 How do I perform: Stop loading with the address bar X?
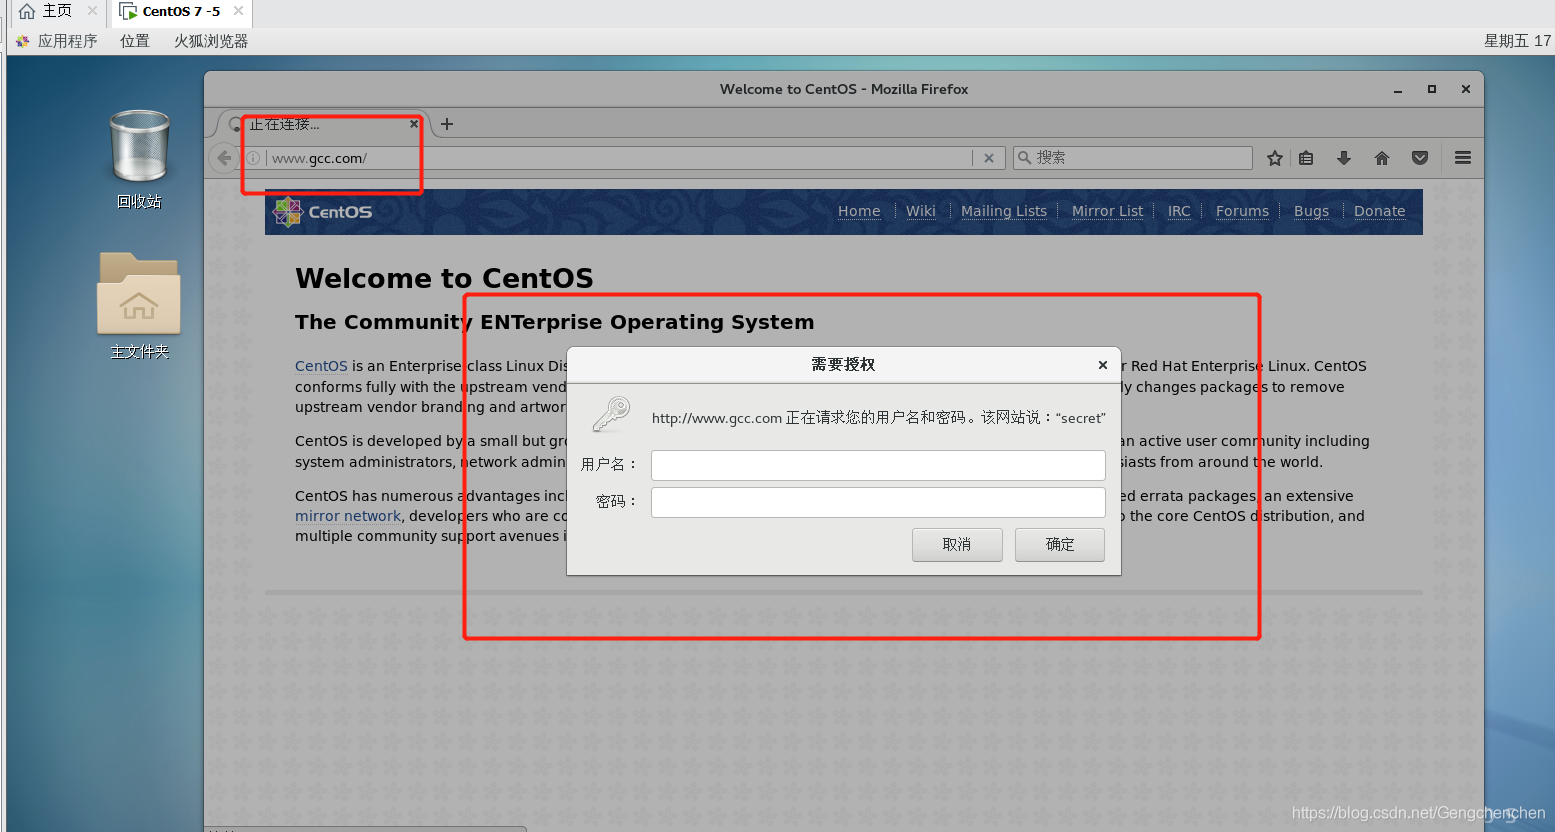pos(989,158)
